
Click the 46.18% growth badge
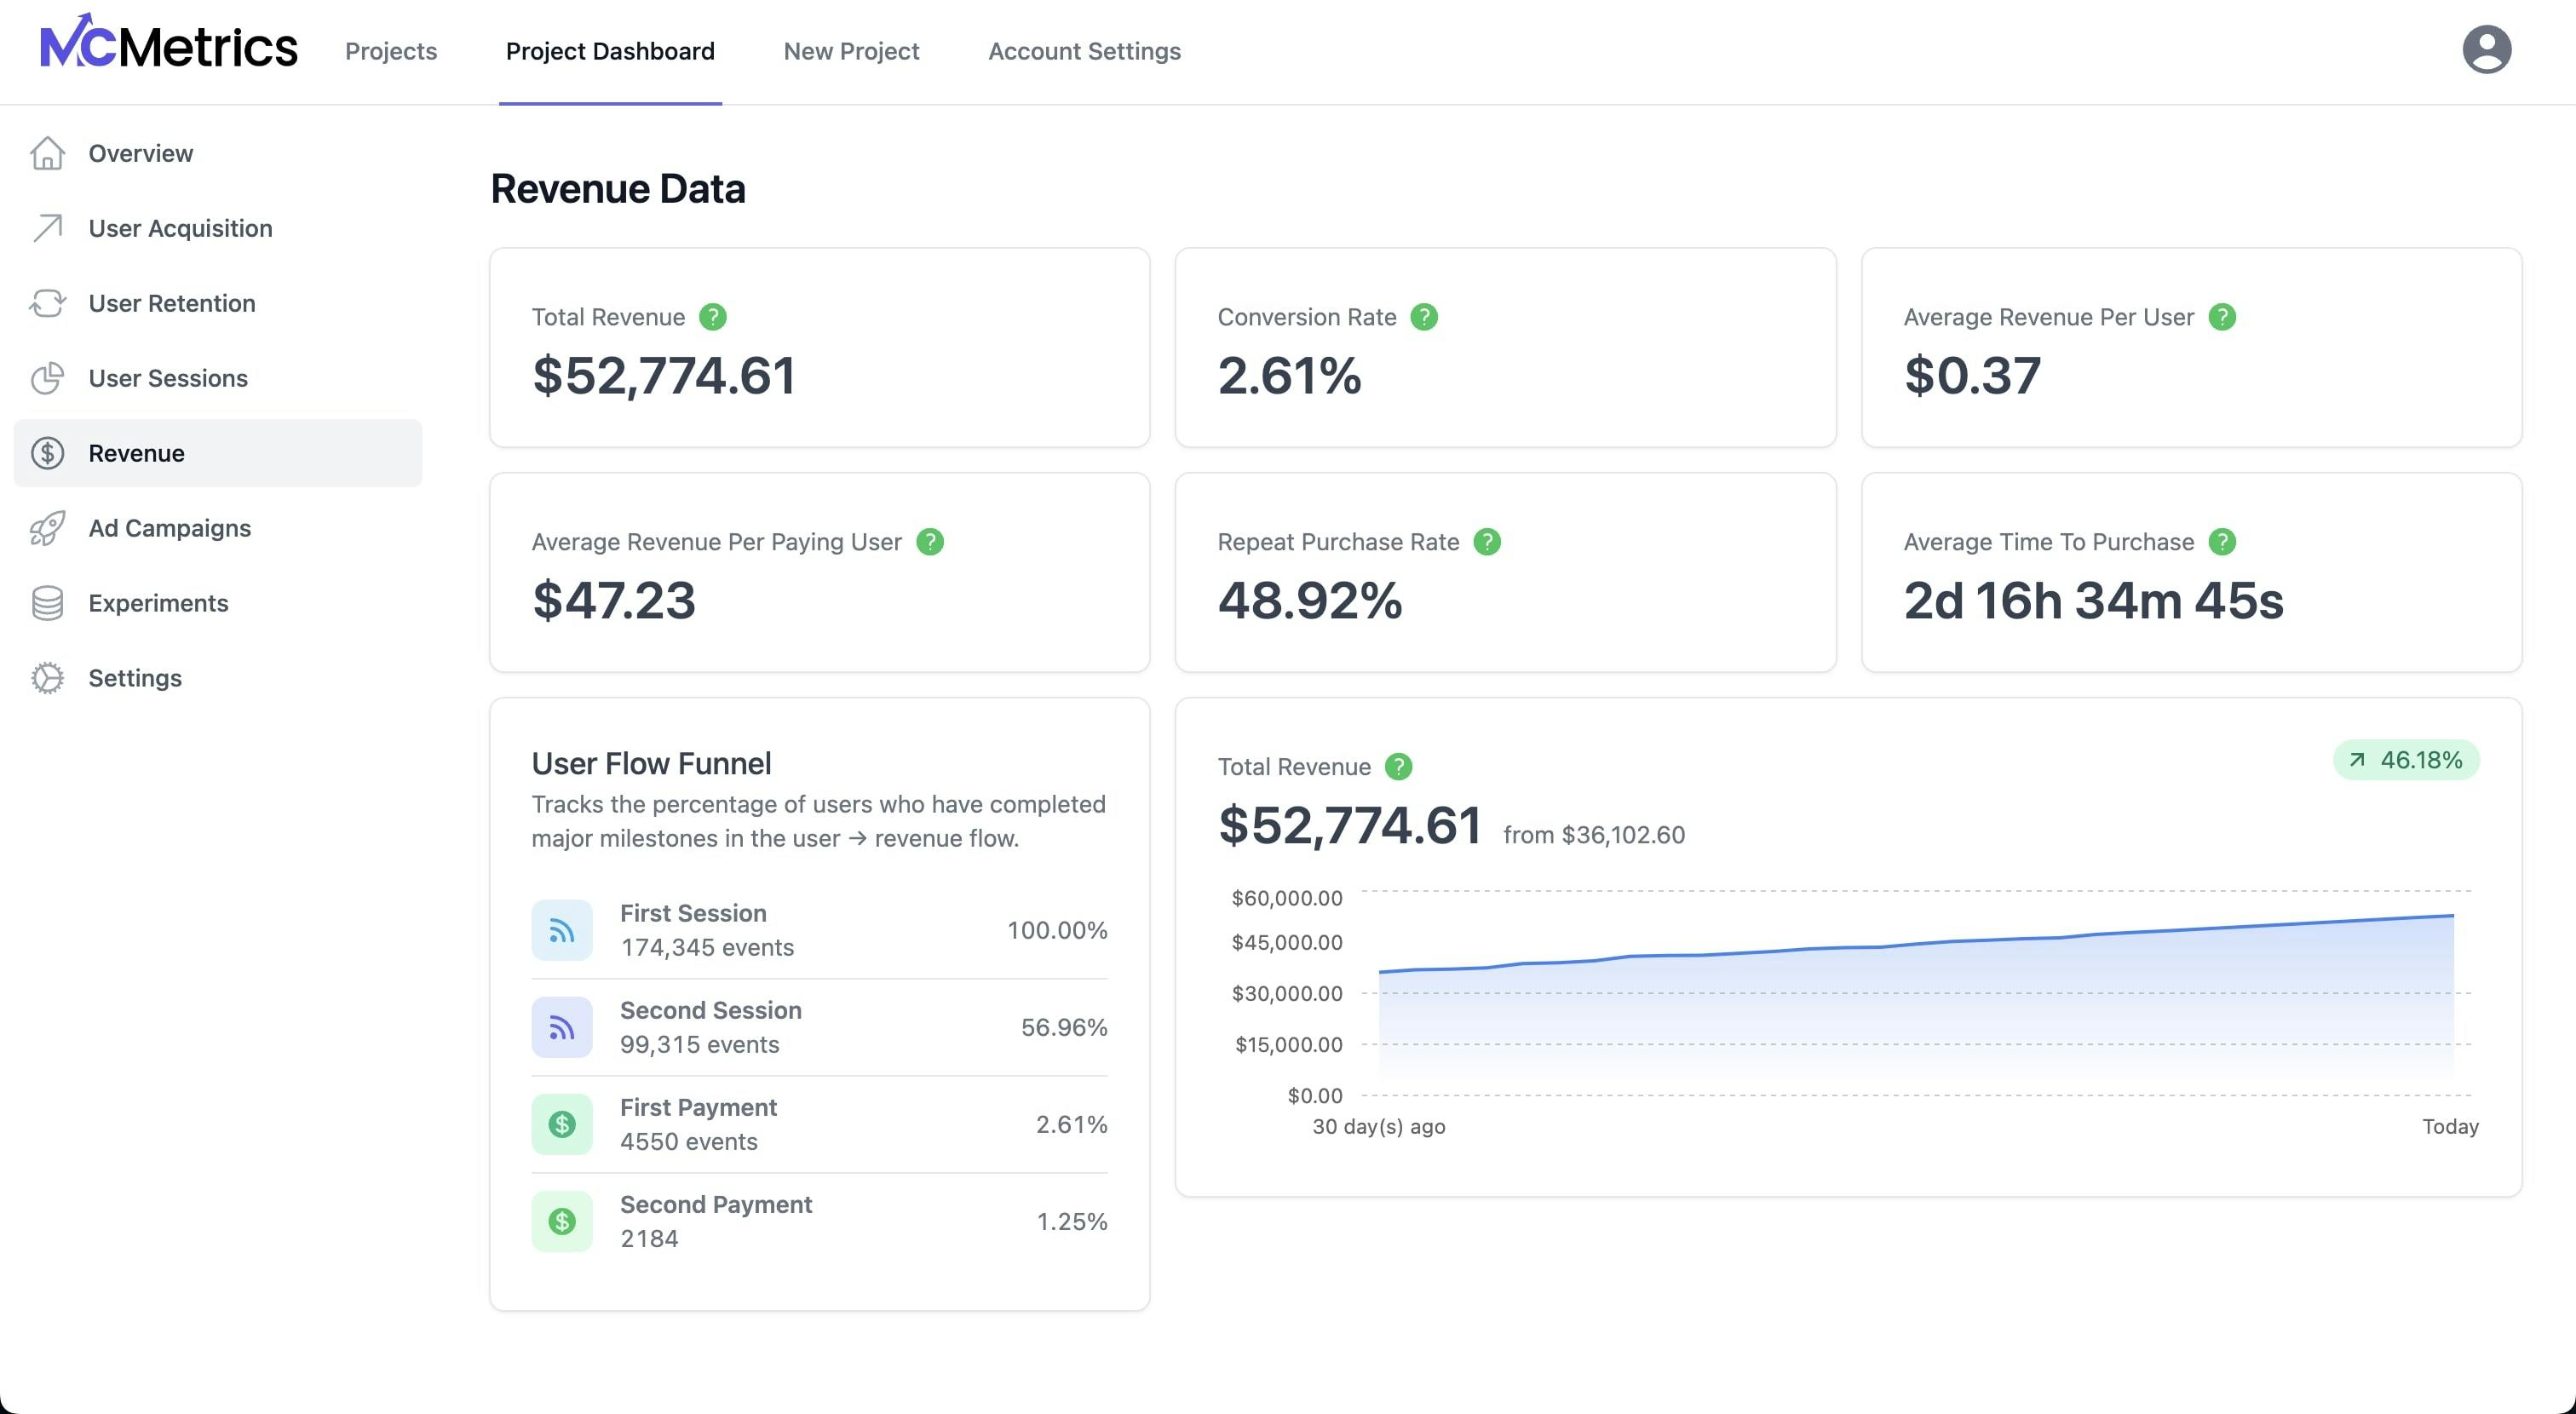coord(2406,760)
